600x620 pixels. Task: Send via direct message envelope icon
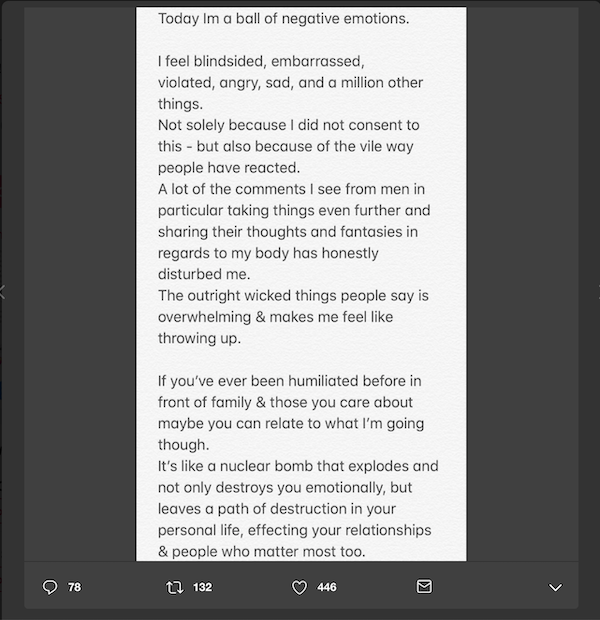pyautogui.click(x=424, y=586)
